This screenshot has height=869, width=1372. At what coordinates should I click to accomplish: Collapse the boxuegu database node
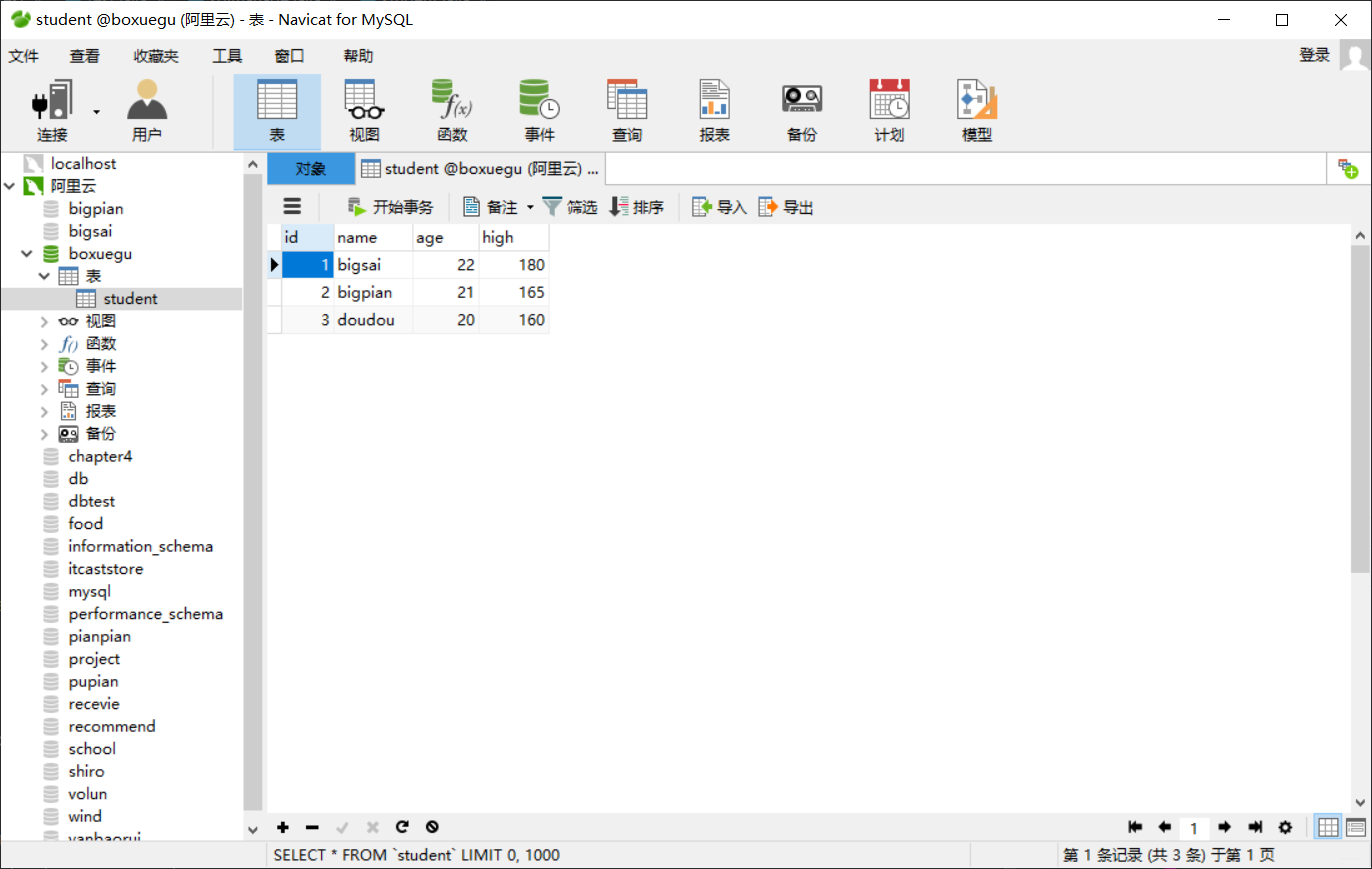click(27, 254)
